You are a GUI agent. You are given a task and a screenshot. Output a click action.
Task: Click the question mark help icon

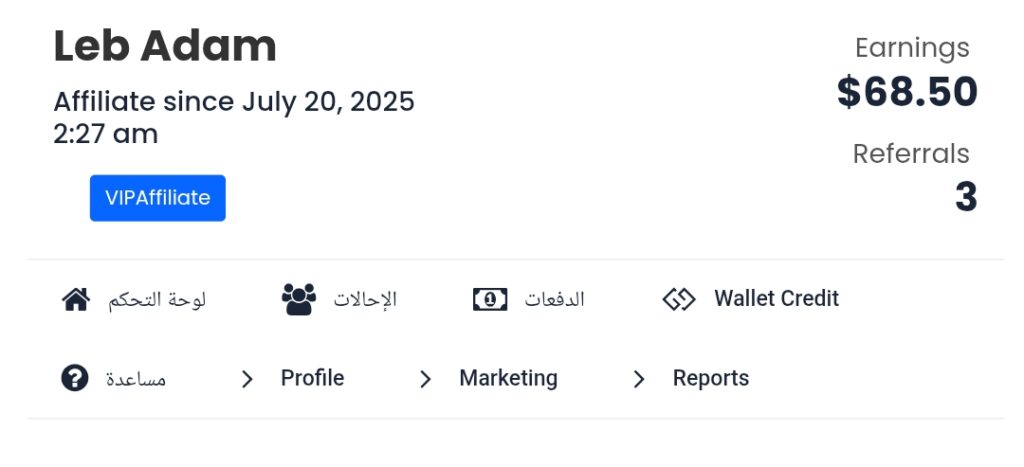pyautogui.click(x=75, y=378)
